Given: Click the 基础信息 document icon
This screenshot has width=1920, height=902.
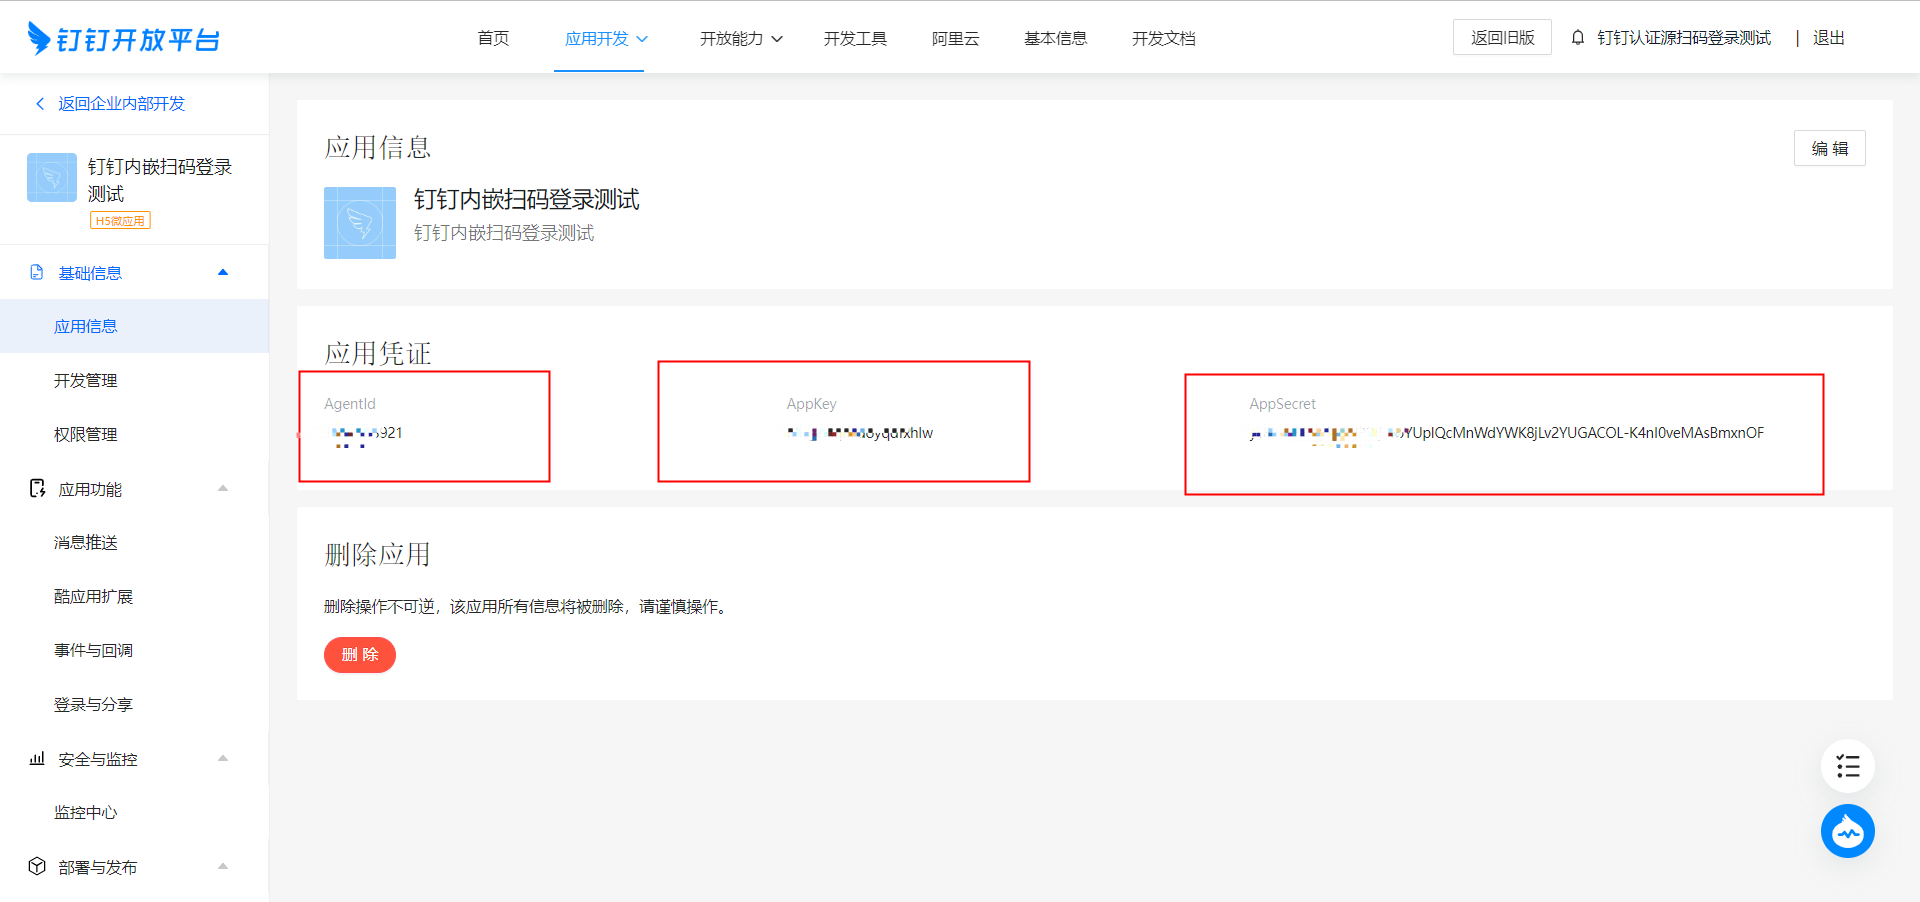Looking at the screenshot, I should [x=37, y=273].
